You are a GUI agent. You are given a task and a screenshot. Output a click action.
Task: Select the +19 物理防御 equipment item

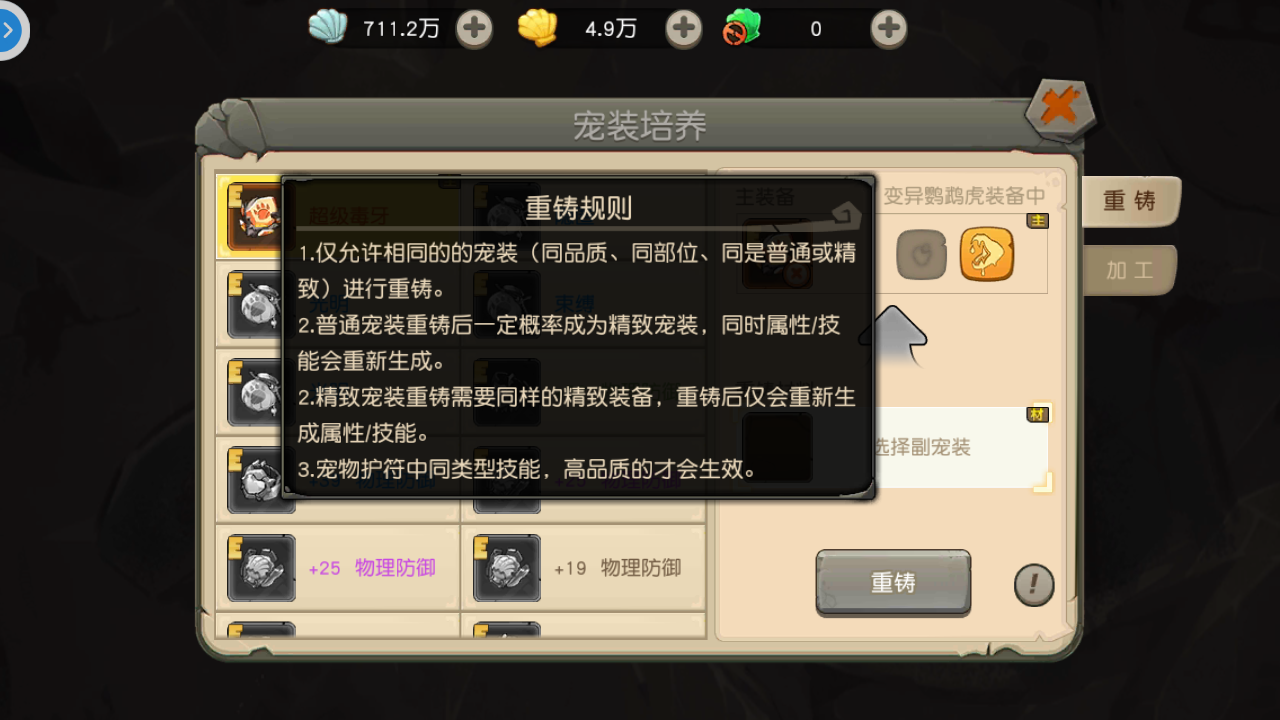pyautogui.click(x=583, y=568)
